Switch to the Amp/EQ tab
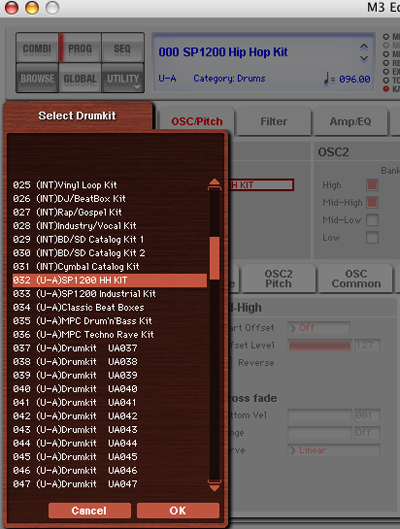Screen dimensions: 400x529 350,121
